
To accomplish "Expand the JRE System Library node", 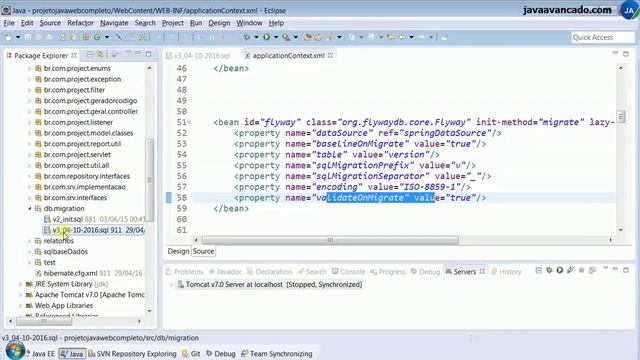I will pyautogui.click(x=20, y=284).
